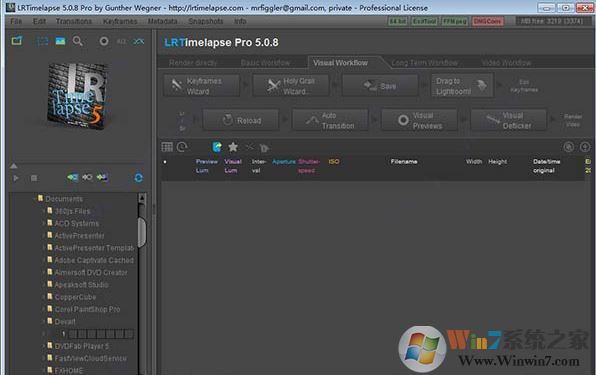Viewport: 596px width, 375px height.
Task: Select the FastViewCloudService folder
Action: click(x=90, y=358)
